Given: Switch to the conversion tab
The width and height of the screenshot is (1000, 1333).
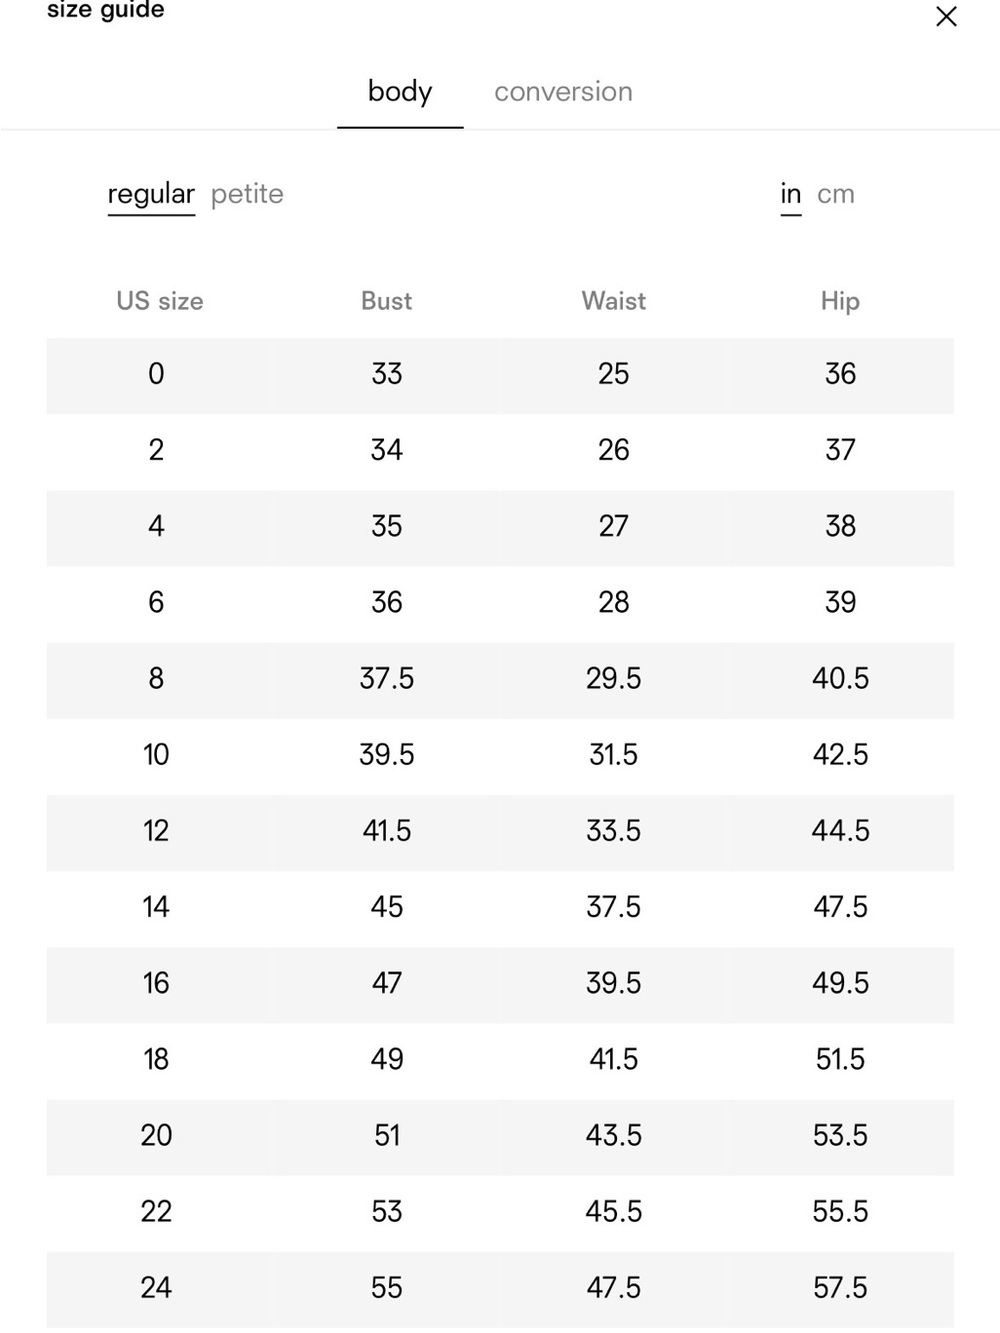Looking at the screenshot, I should (x=563, y=92).
